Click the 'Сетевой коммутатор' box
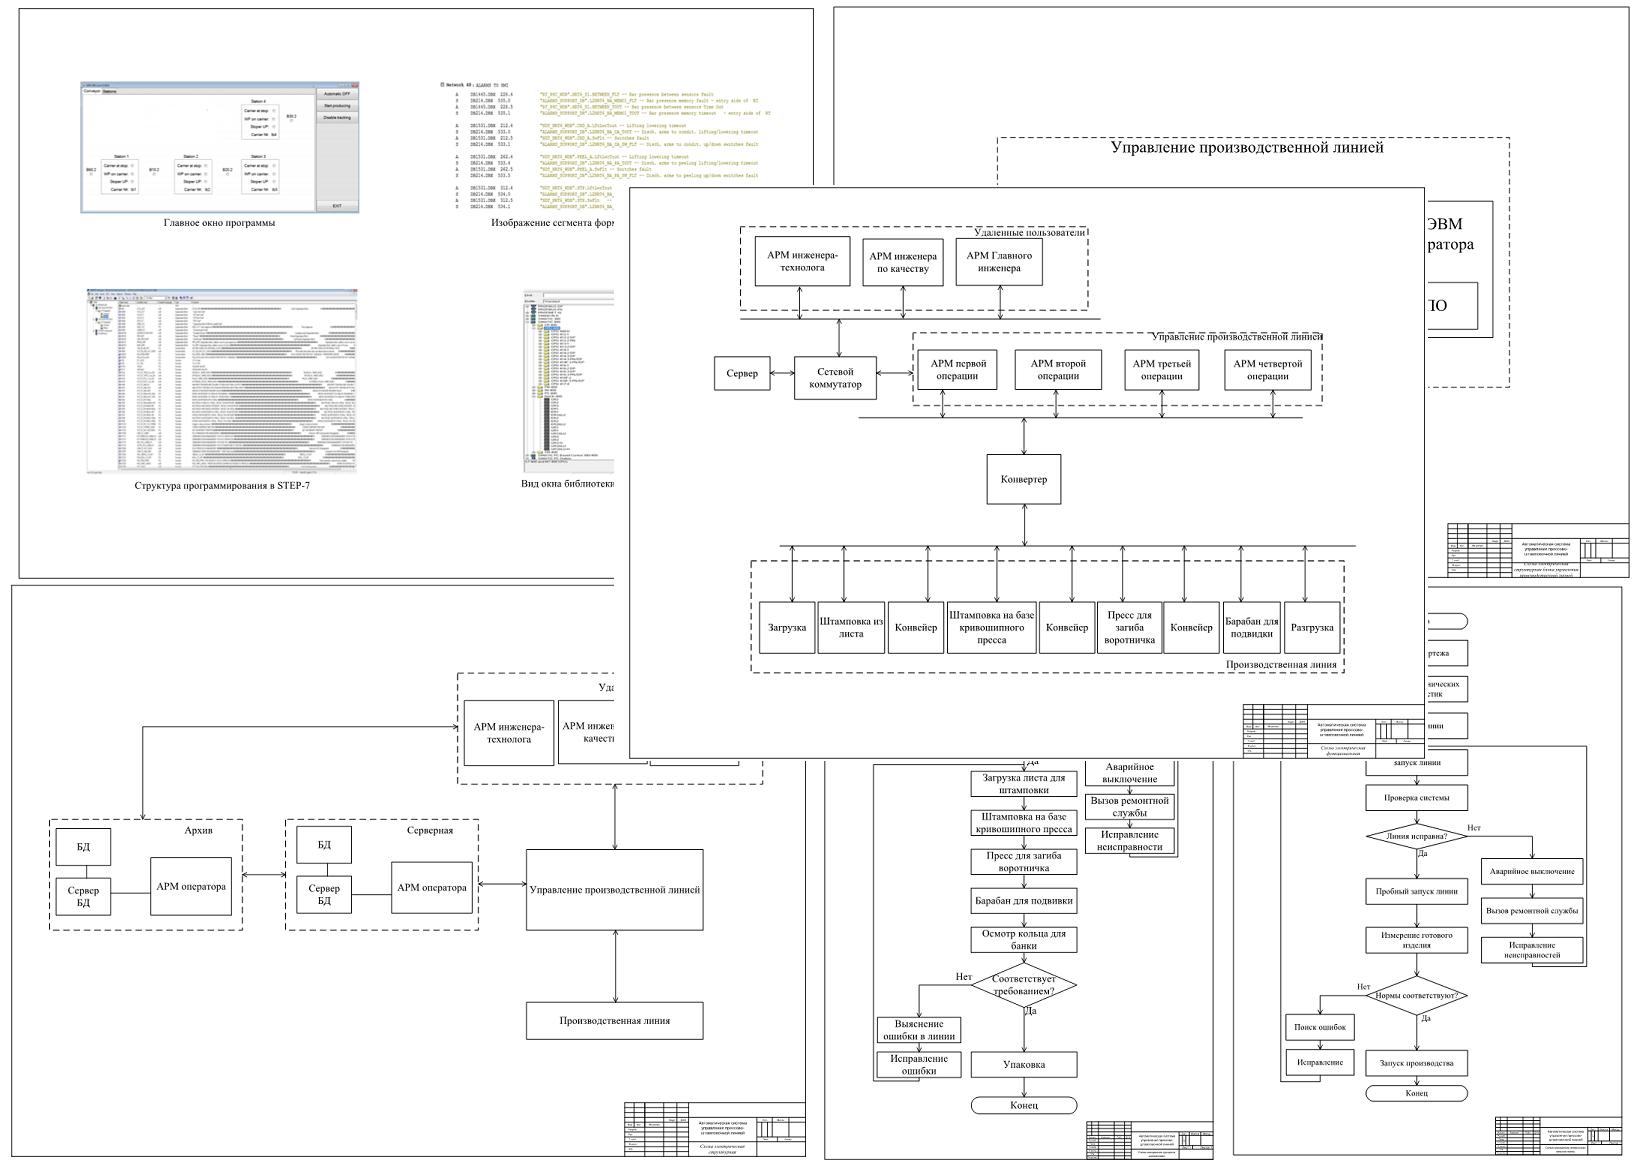 (x=835, y=378)
